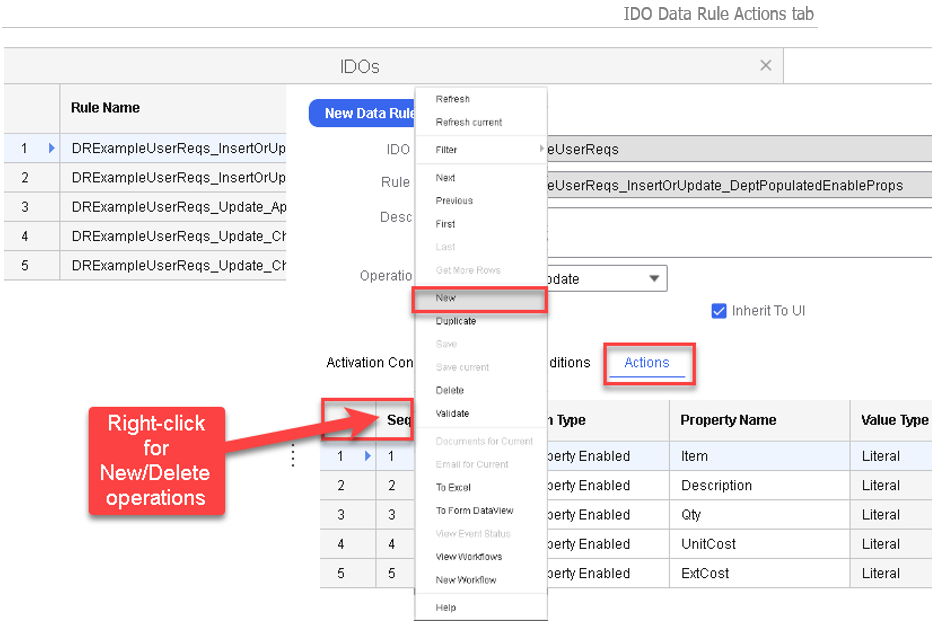Click current-row arrow indicator in actions row 1
The image size is (932, 630).
368,456
